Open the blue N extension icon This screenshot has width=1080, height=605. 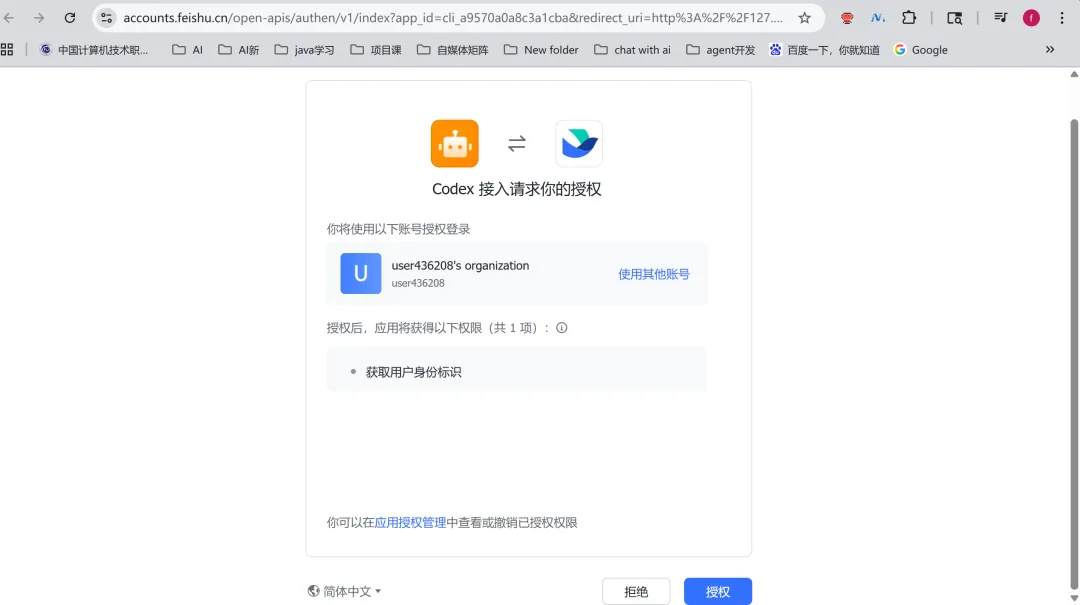pos(878,18)
